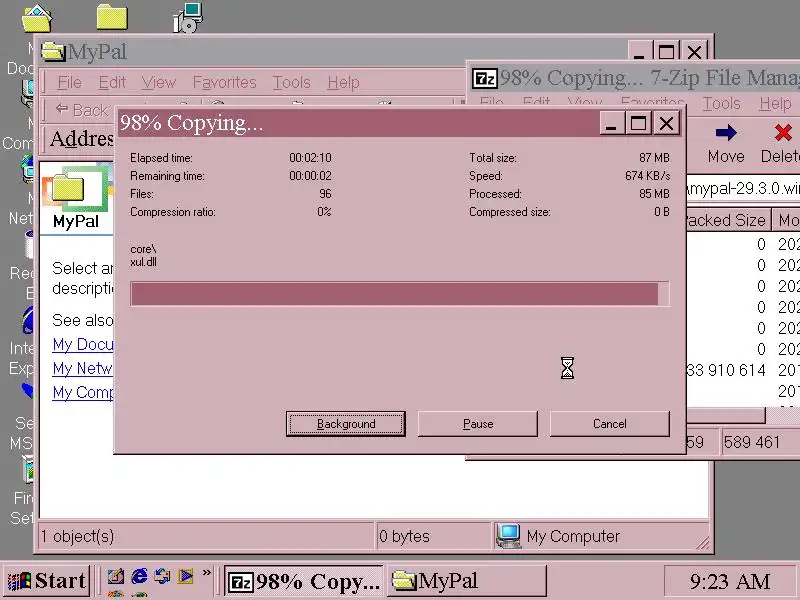Click the copying progress bar

tap(399, 294)
